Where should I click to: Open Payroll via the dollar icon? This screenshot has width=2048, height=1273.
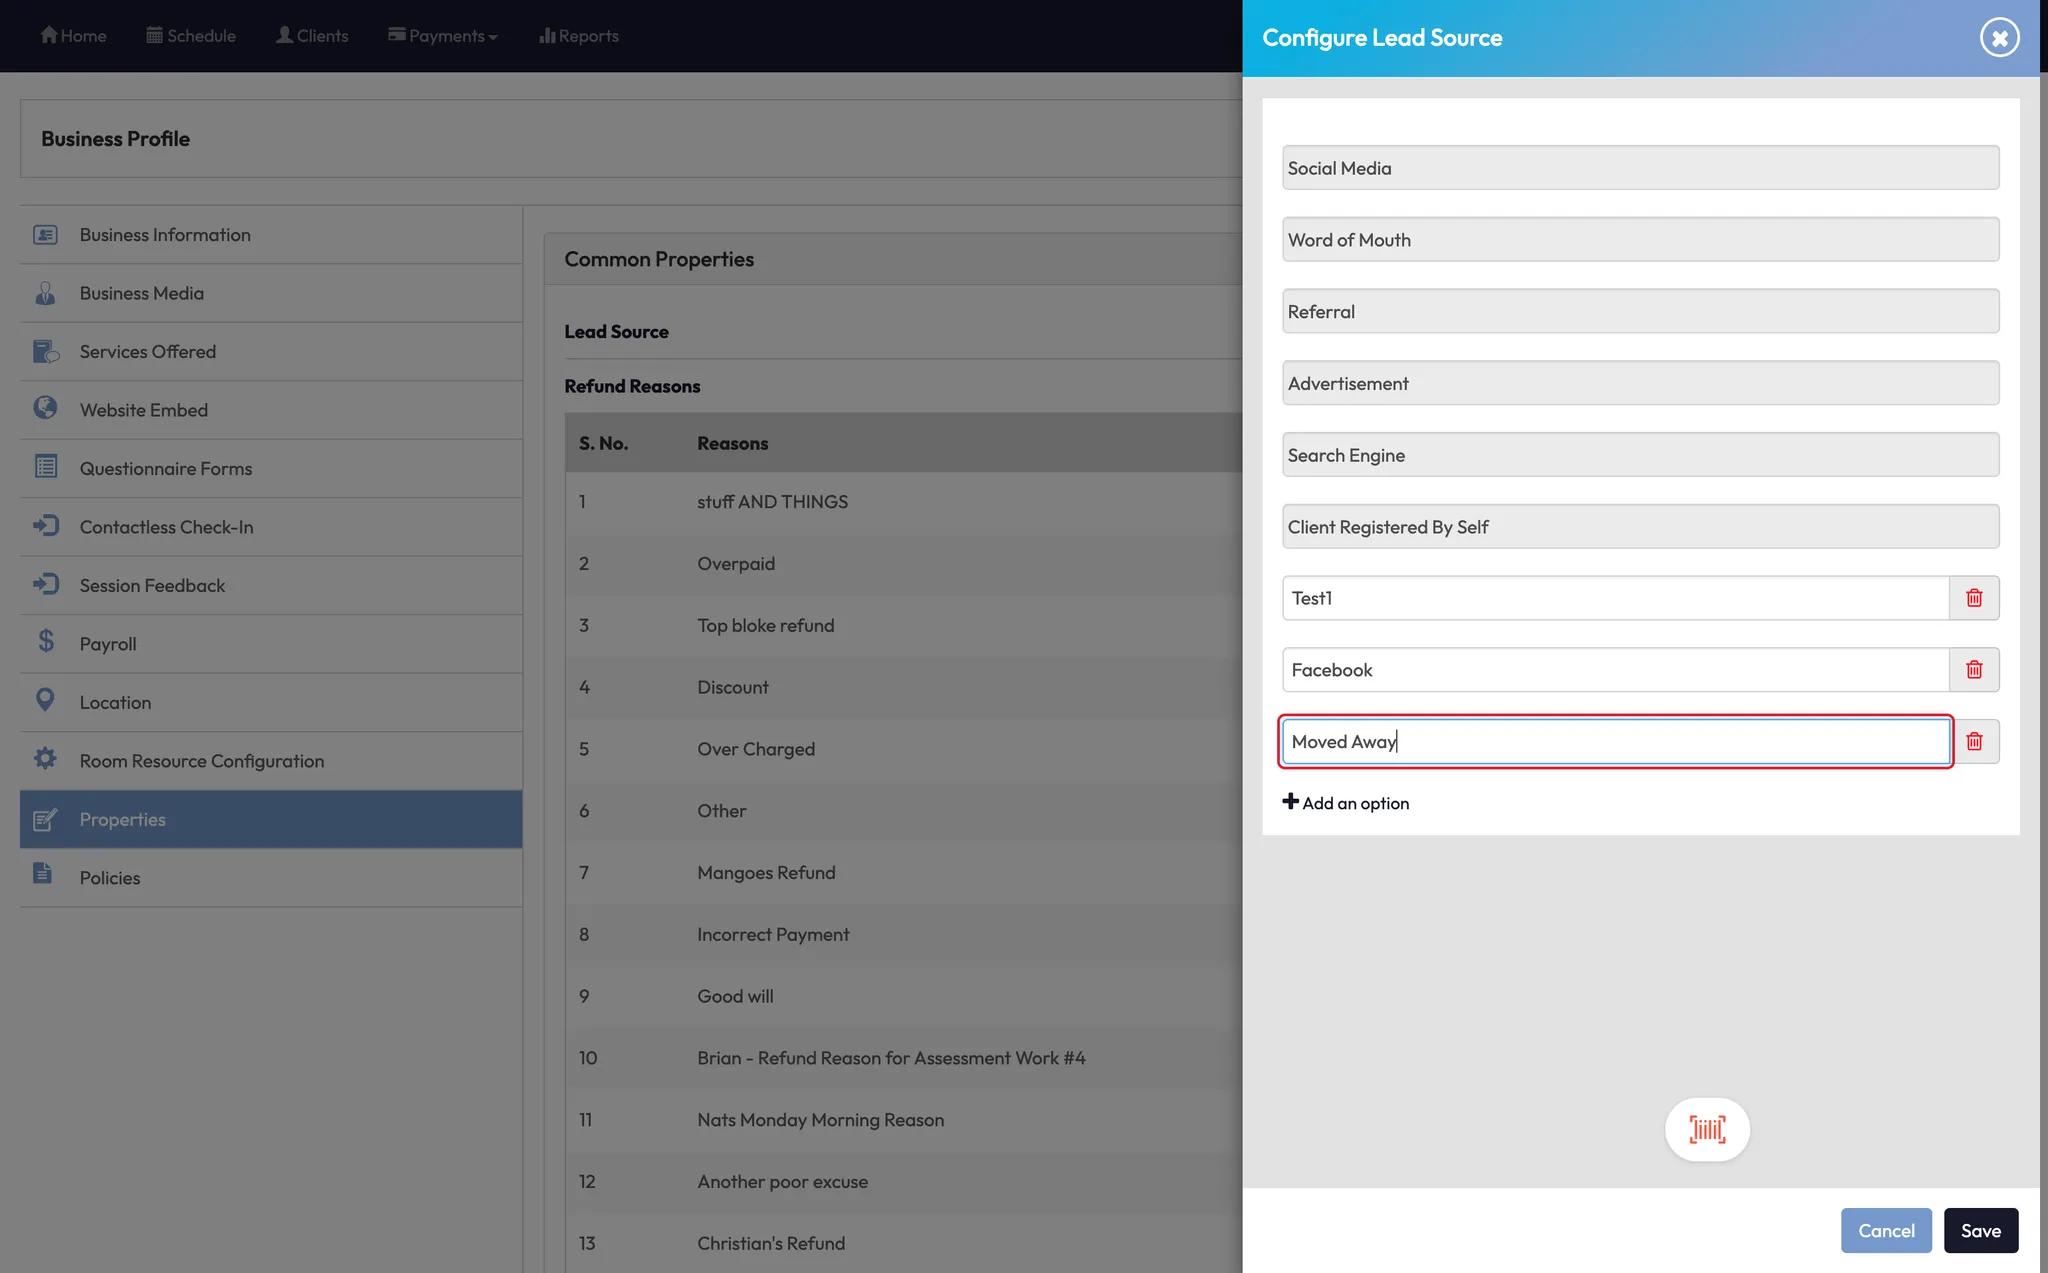pos(46,642)
